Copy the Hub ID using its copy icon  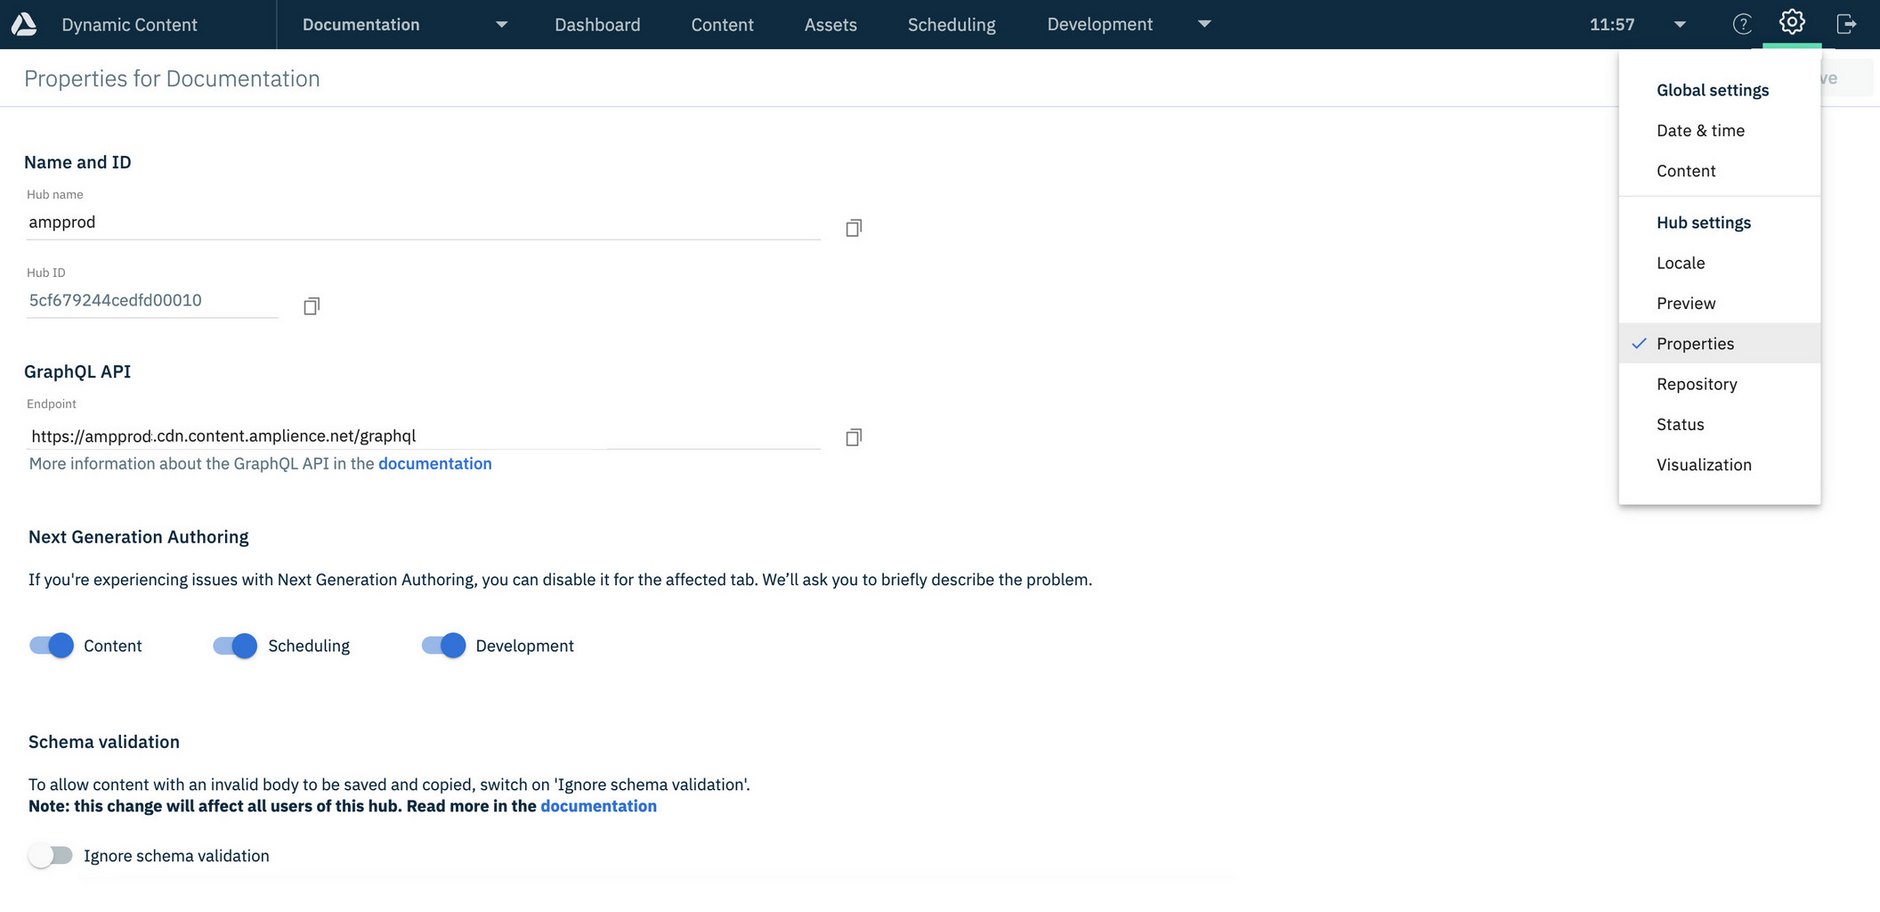tap(311, 305)
